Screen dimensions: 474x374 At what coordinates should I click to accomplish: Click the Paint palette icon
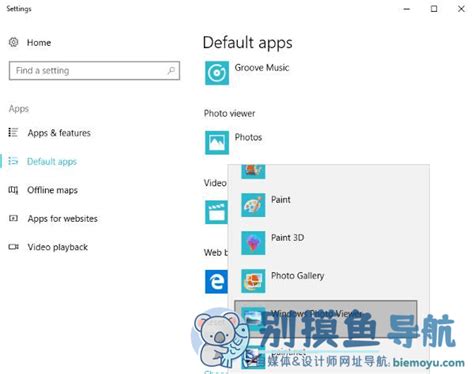pos(253,205)
